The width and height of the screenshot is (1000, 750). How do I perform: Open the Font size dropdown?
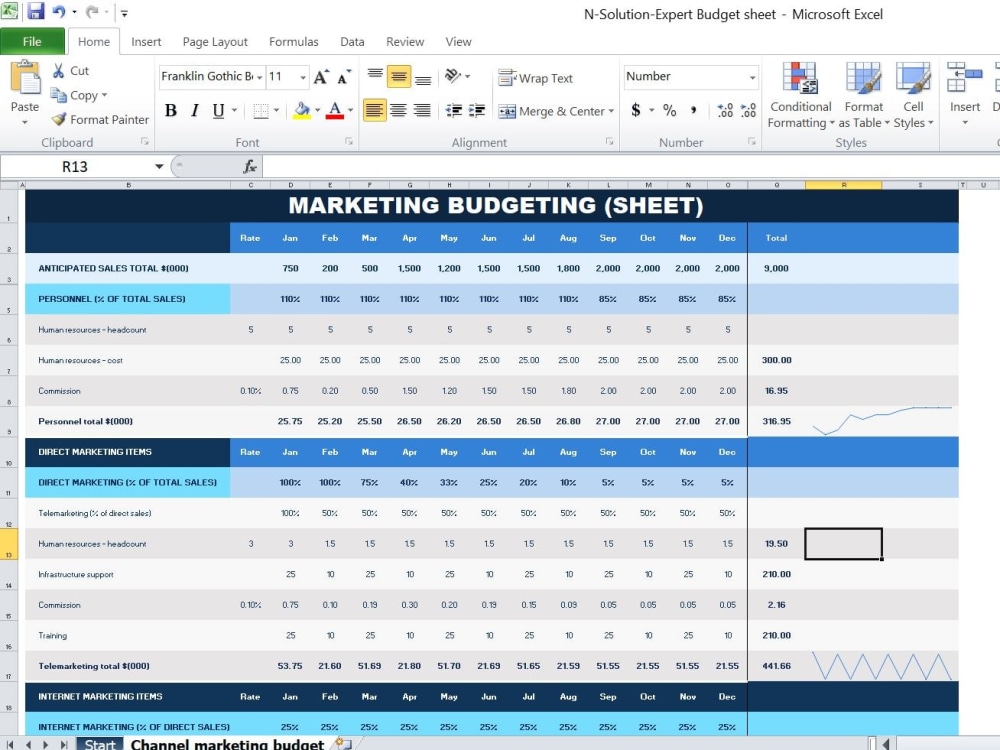click(x=303, y=77)
